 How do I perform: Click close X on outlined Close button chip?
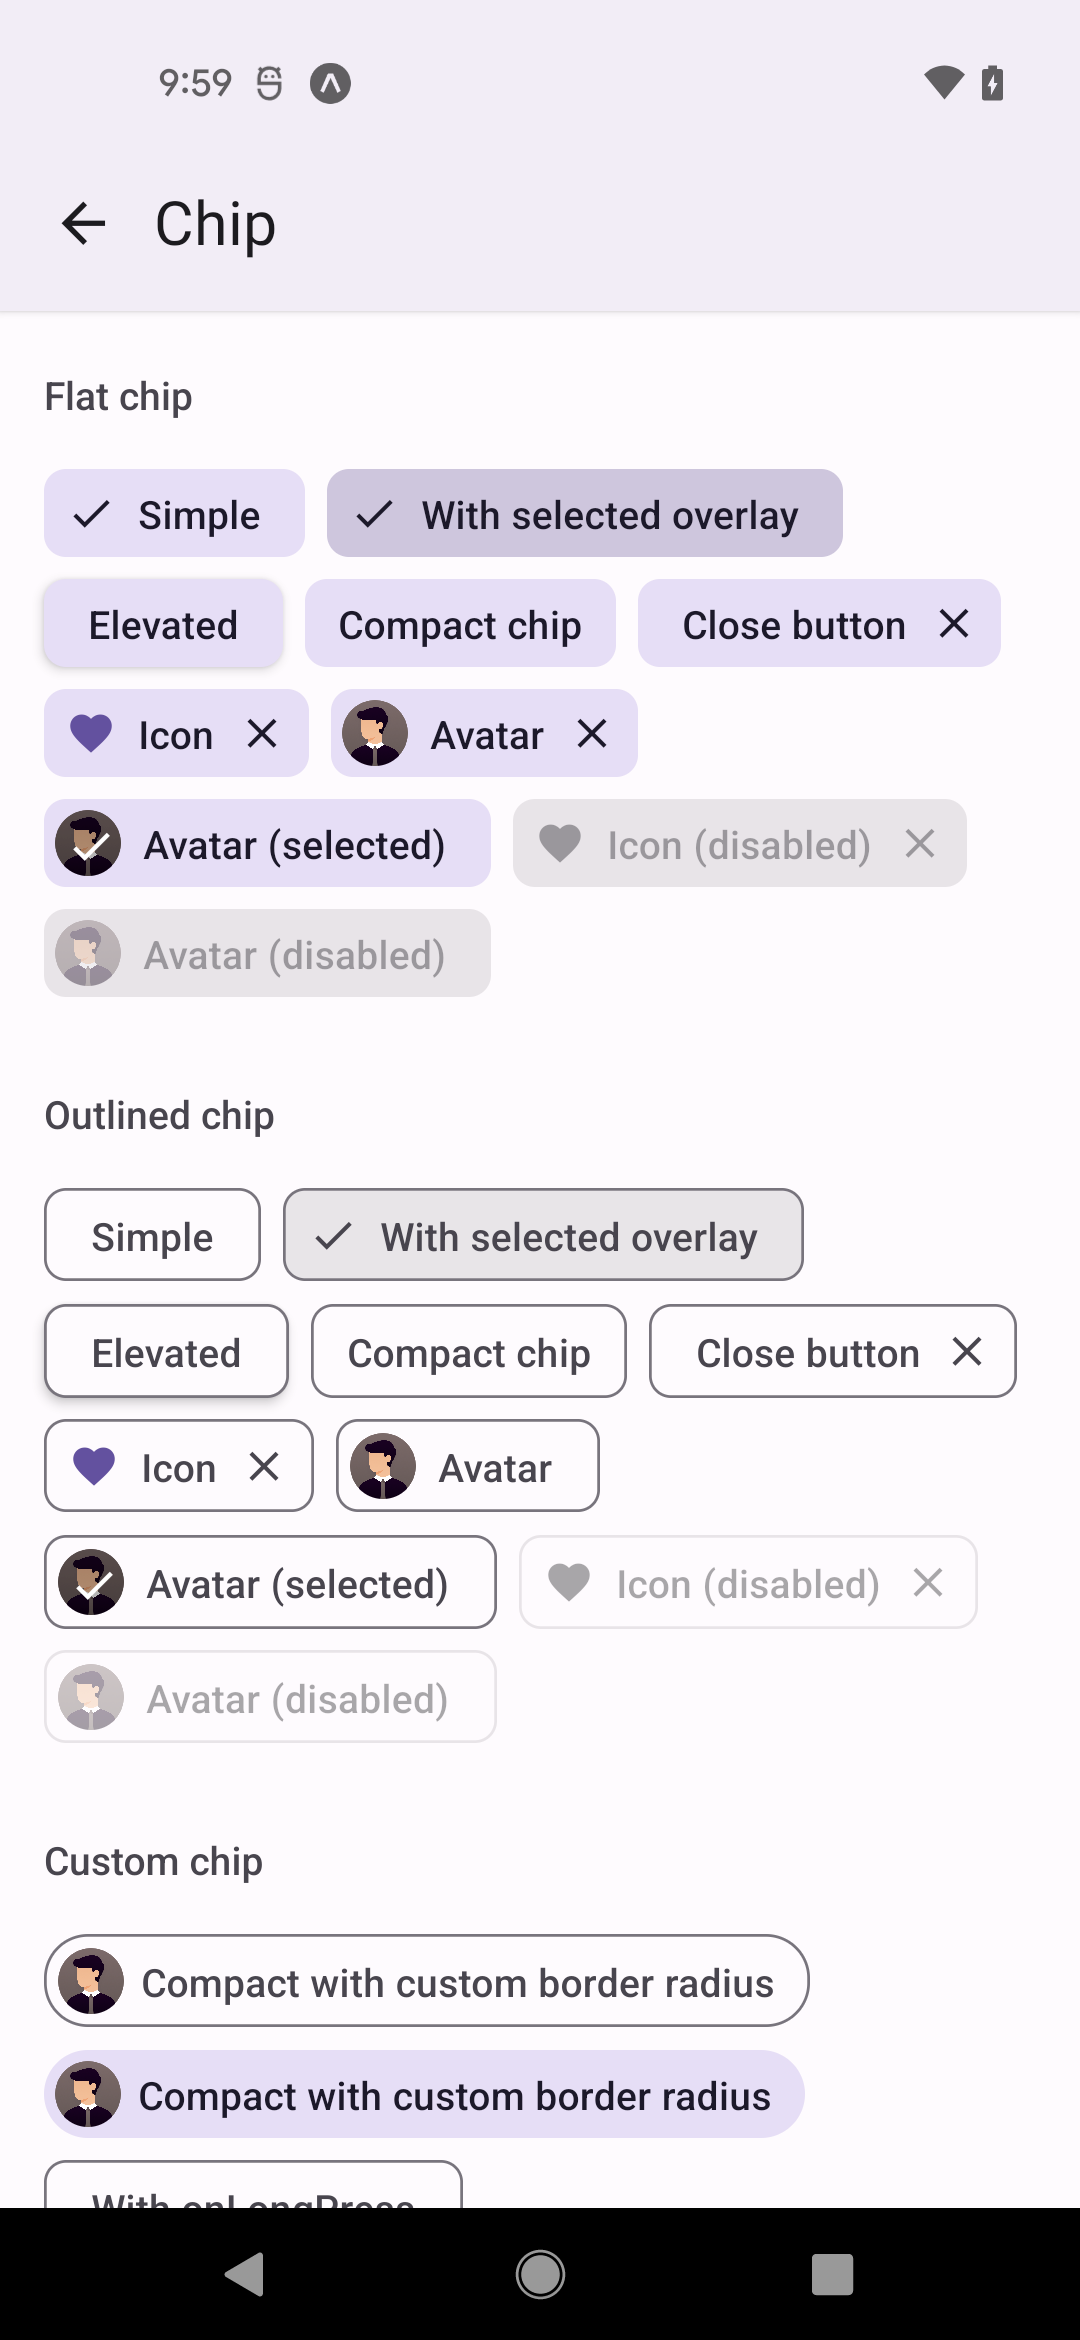click(x=967, y=1352)
